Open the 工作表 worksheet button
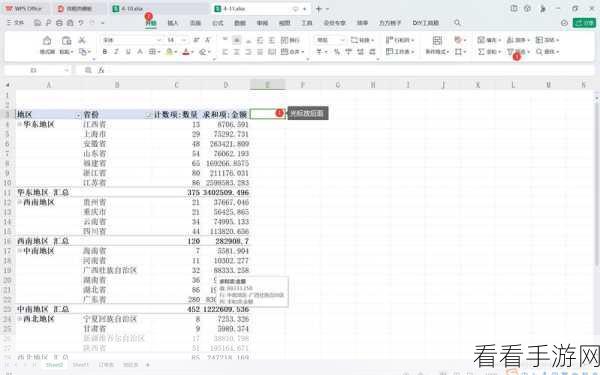 400,51
